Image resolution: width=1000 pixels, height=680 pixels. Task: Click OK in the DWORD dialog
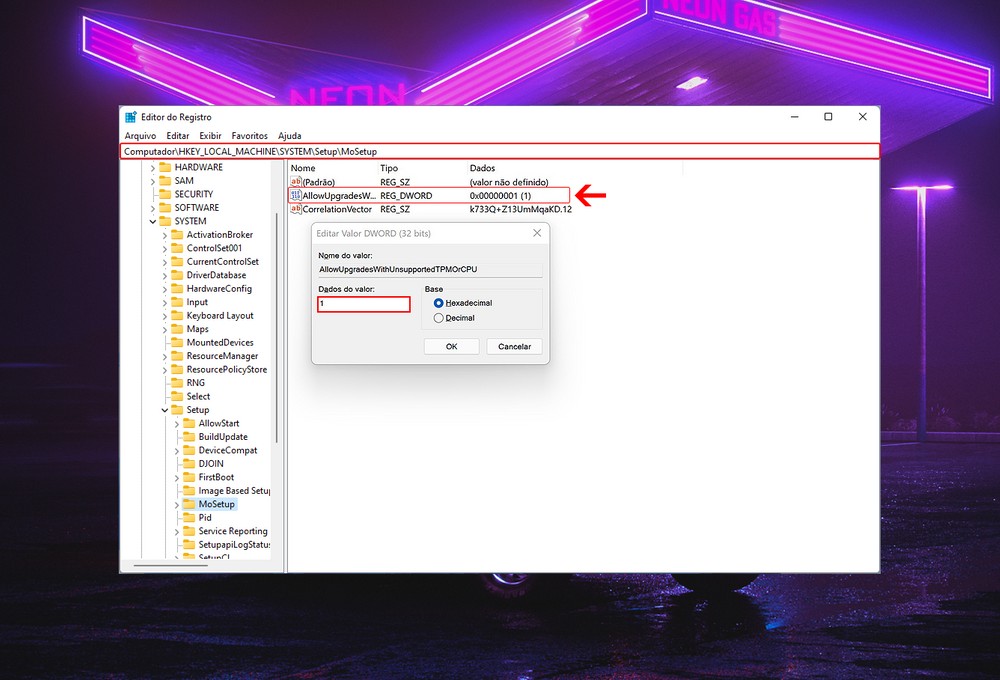click(x=451, y=346)
